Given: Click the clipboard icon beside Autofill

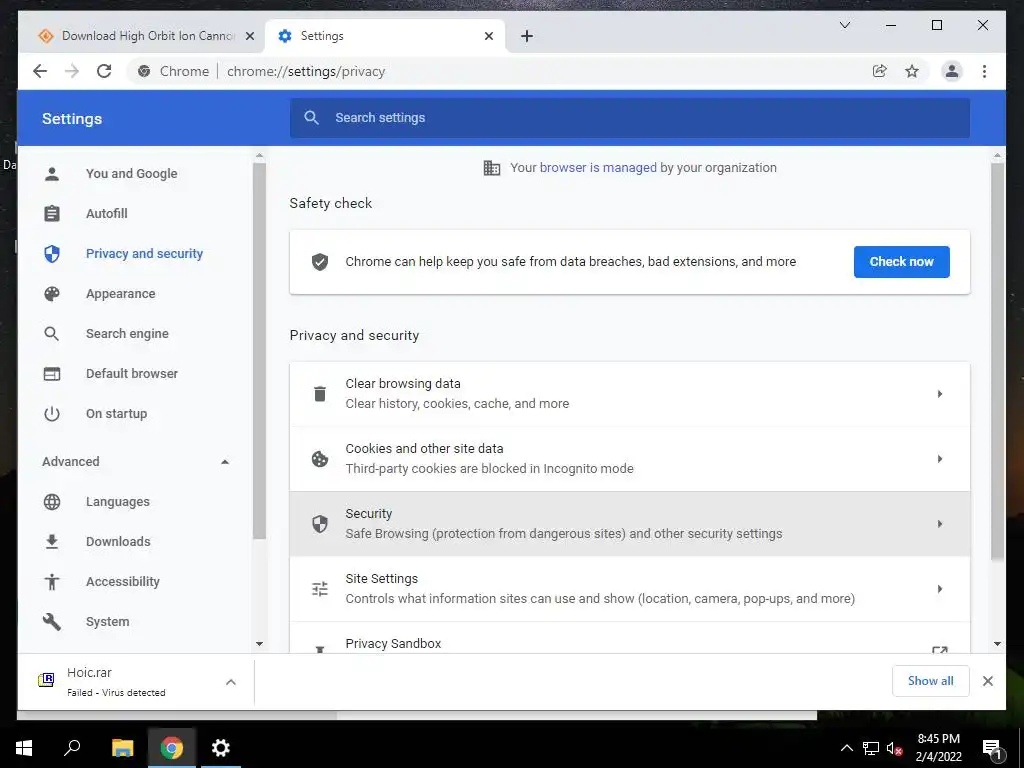Looking at the screenshot, I should coord(52,214).
